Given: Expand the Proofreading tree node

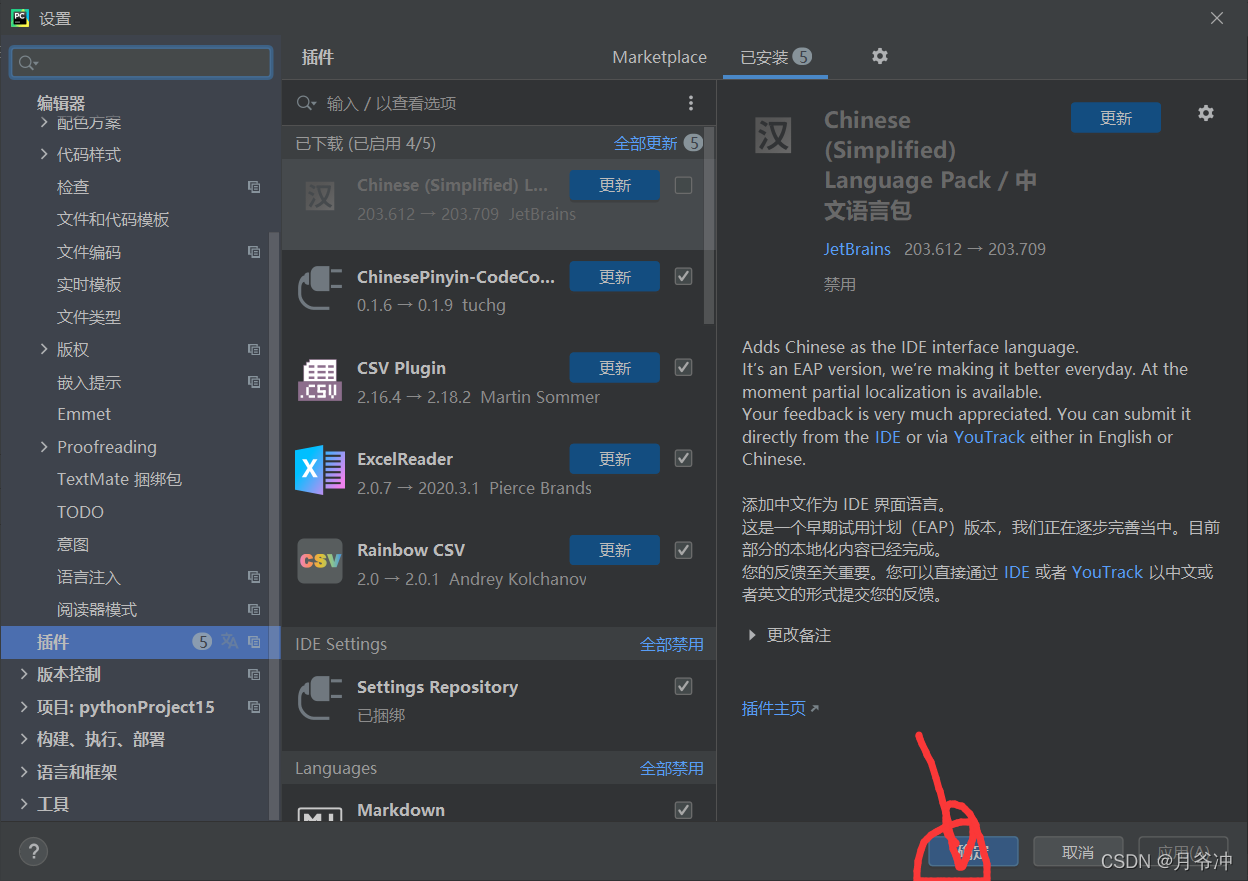Looking at the screenshot, I should [x=44, y=447].
